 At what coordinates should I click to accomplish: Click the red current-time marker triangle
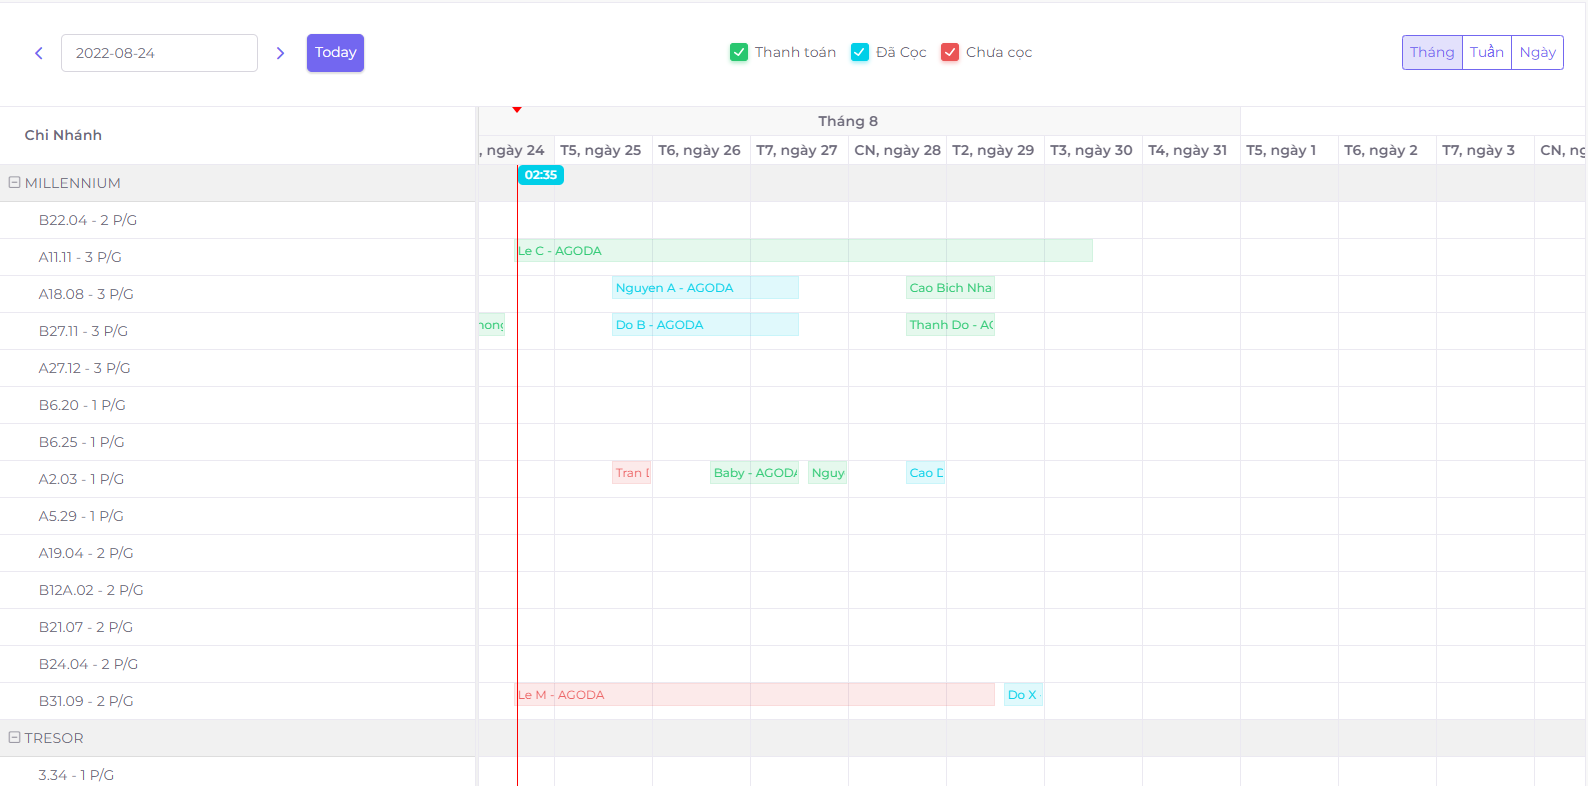(517, 109)
